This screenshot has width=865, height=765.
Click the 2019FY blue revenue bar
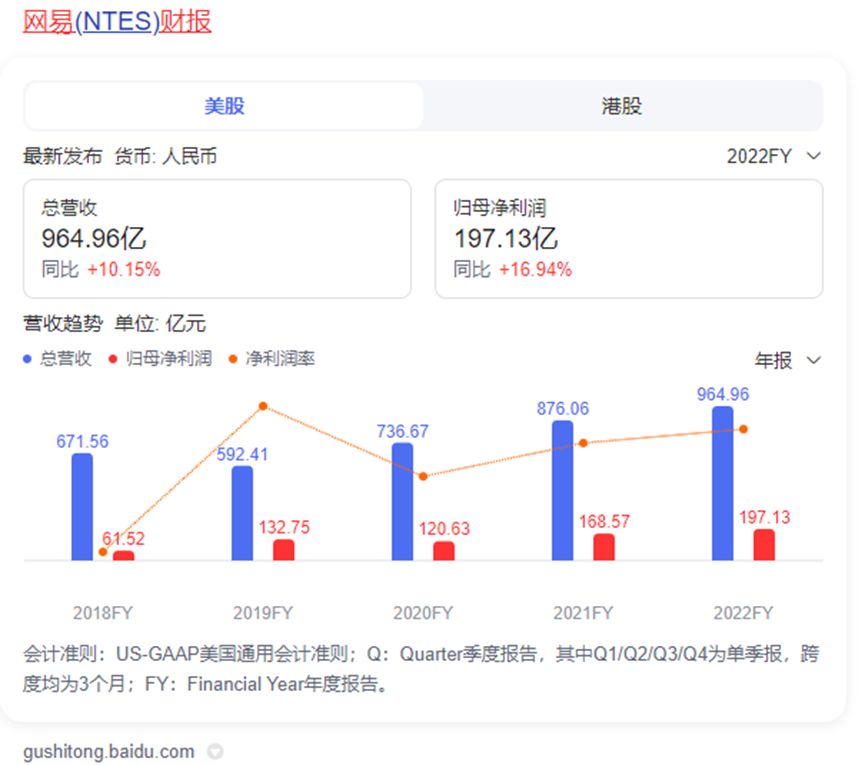tap(242, 513)
